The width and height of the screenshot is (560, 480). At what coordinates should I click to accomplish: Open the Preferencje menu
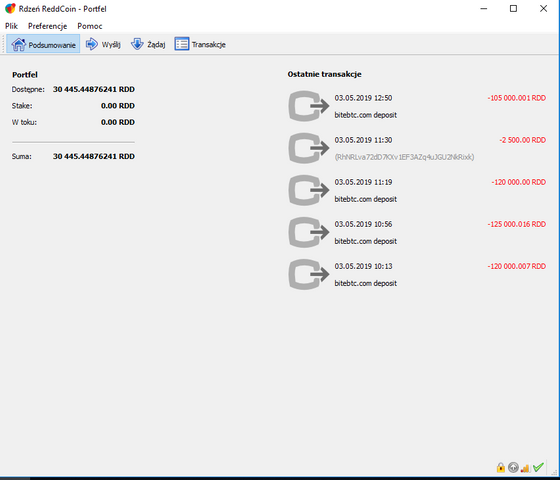[x=48, y=26]
